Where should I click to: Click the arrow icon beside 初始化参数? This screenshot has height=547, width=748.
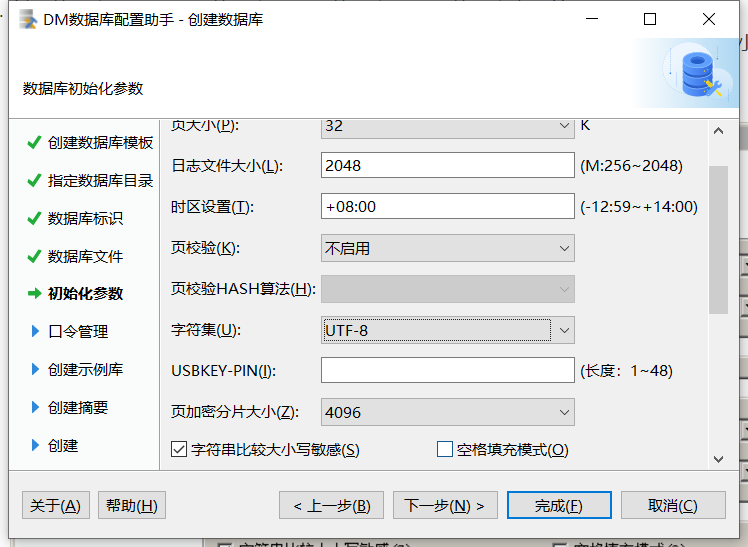[x=35, y=294]
